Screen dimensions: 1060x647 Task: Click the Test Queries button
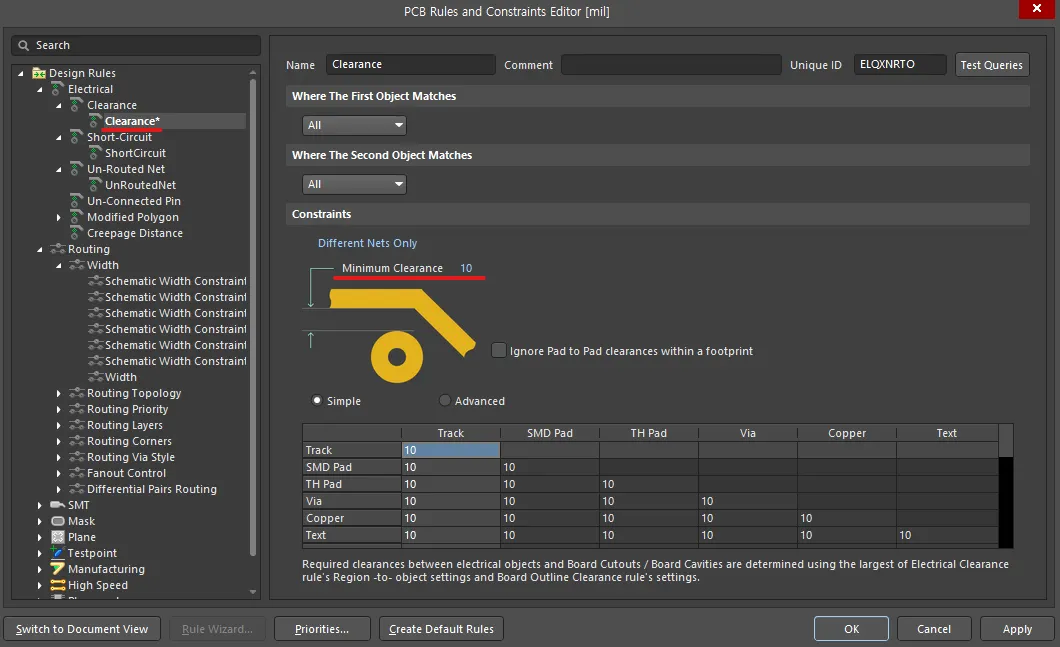991,65
